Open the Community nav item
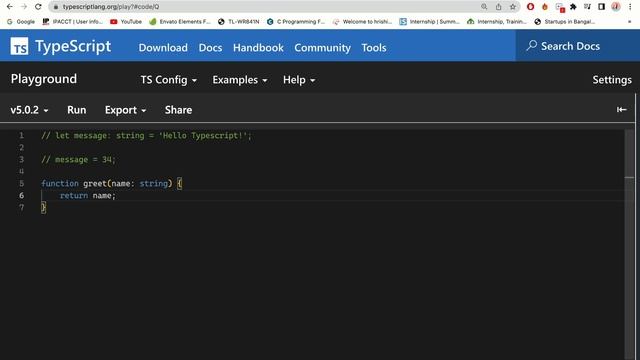The height and width of the screenshot is (360, 640). [x=322, y=47]
